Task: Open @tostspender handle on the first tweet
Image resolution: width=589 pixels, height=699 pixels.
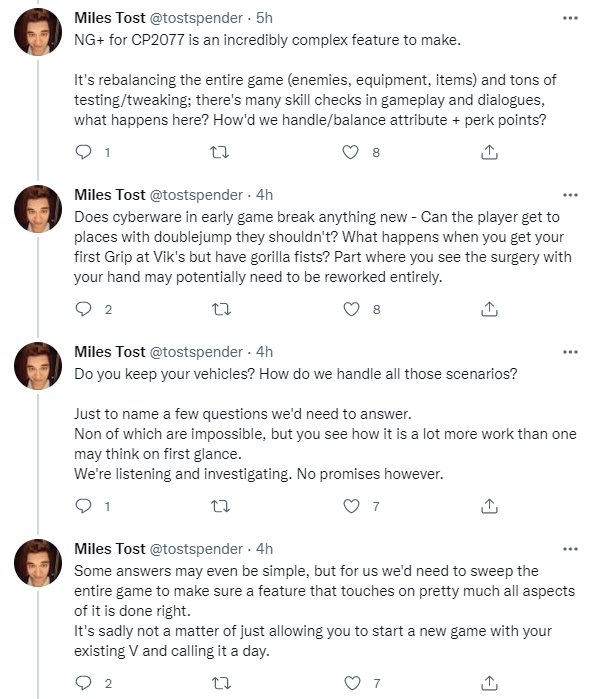Action: click(x=196, y=18)
